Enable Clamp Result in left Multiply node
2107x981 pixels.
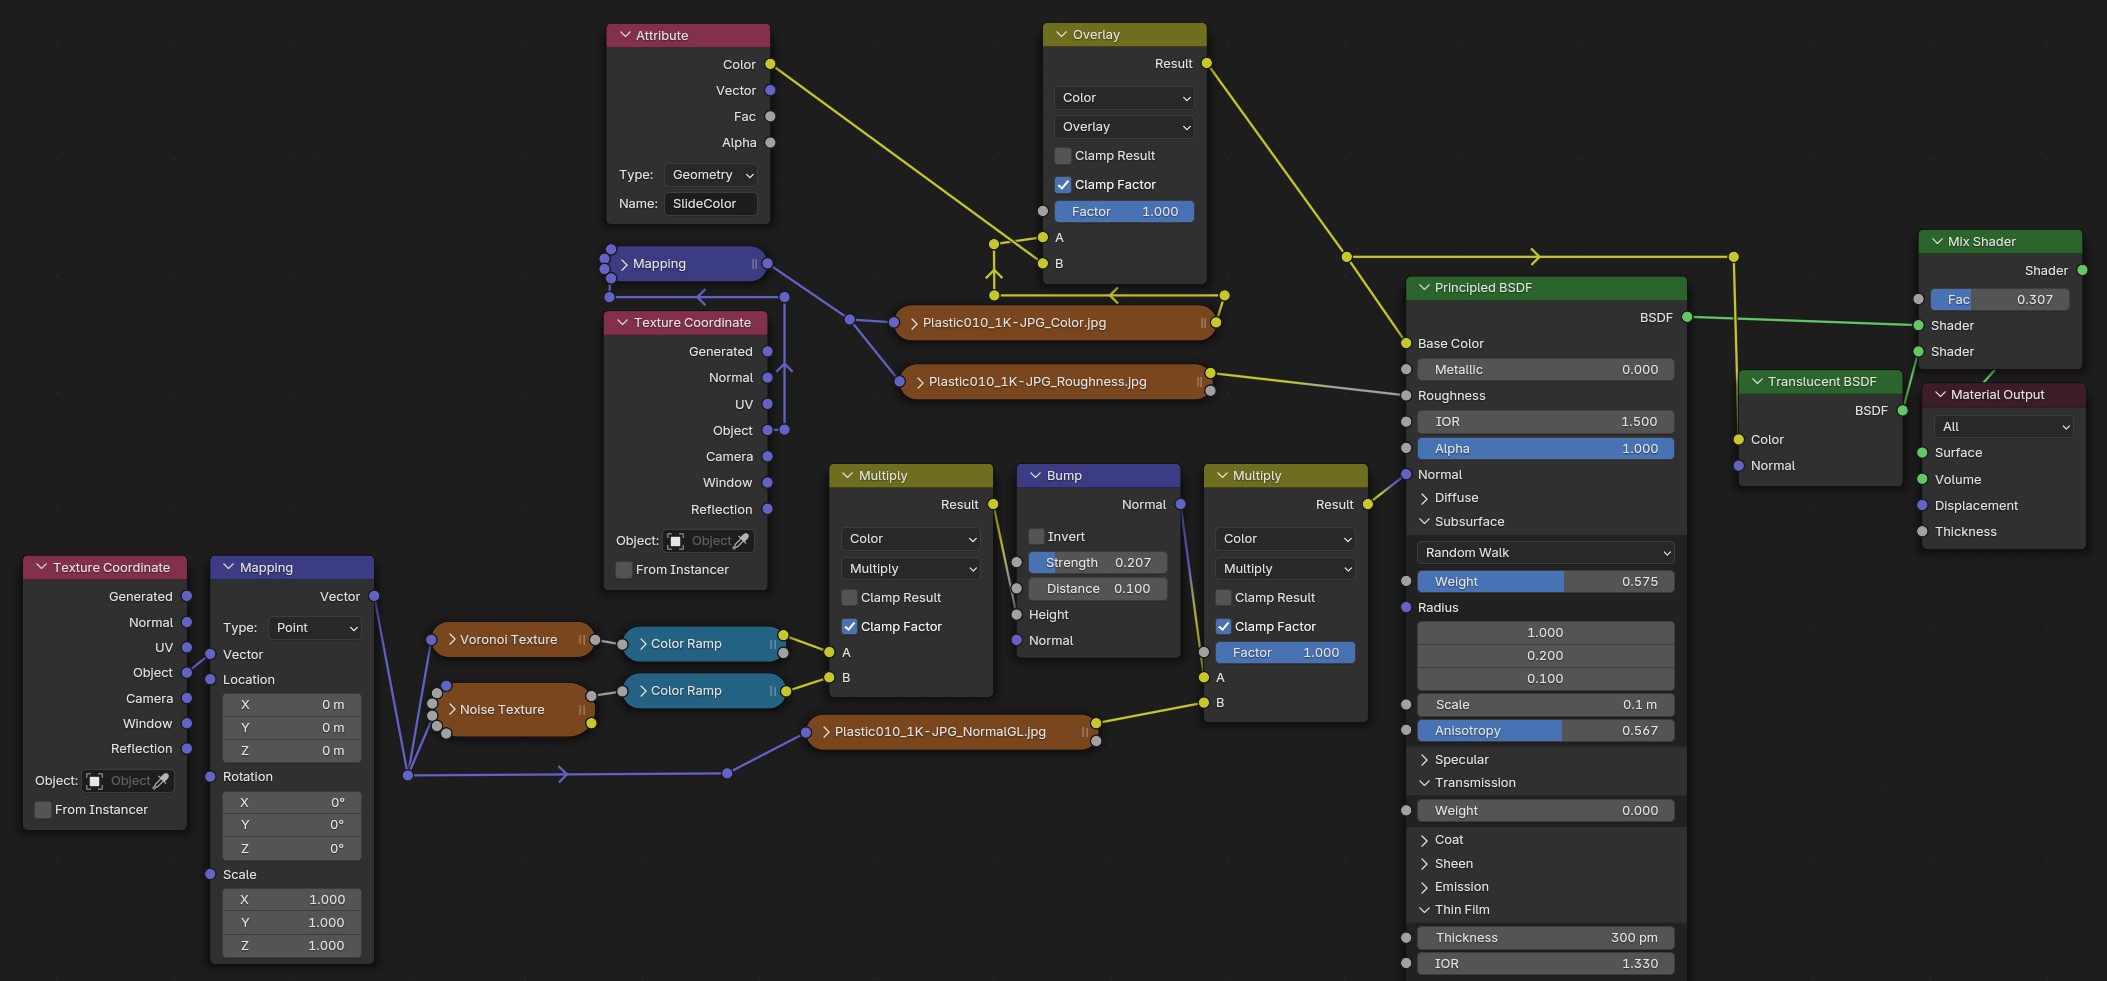(849, 598)
